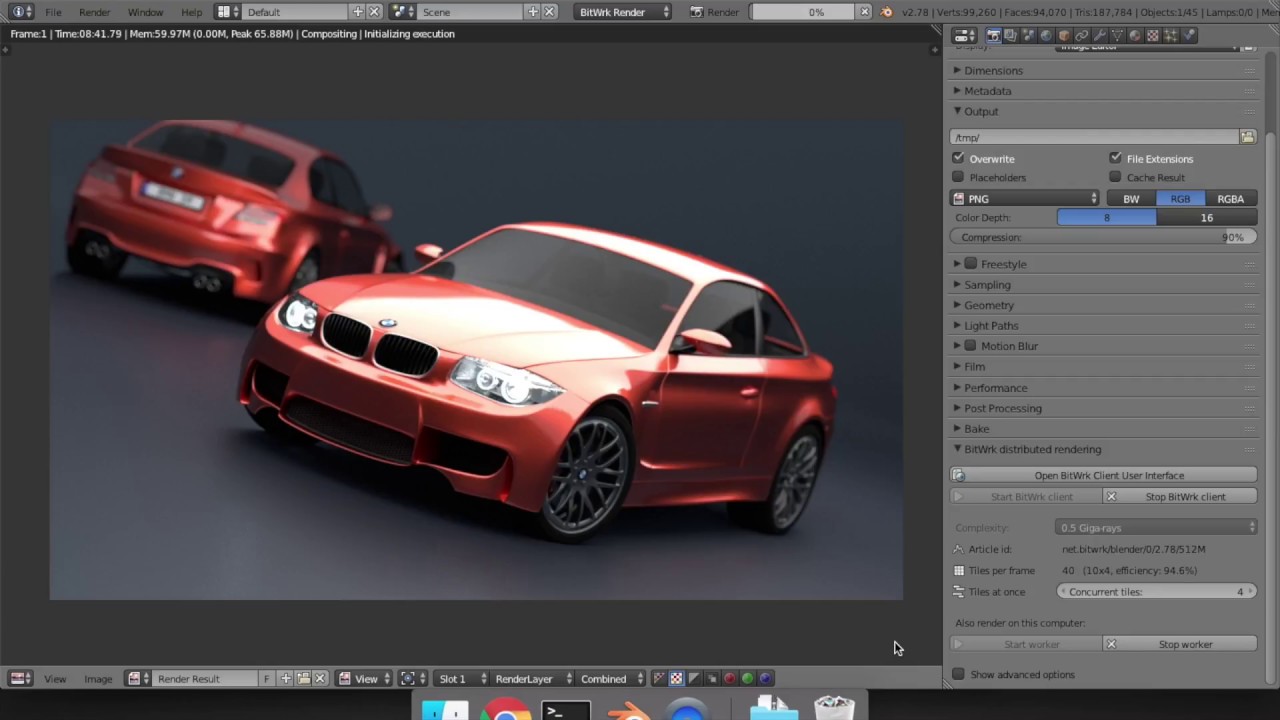Image resolution: width=1280 pixels, height=720 pixels.
Task: Open Terminal from the dock
Action: [x=566, y=711]
